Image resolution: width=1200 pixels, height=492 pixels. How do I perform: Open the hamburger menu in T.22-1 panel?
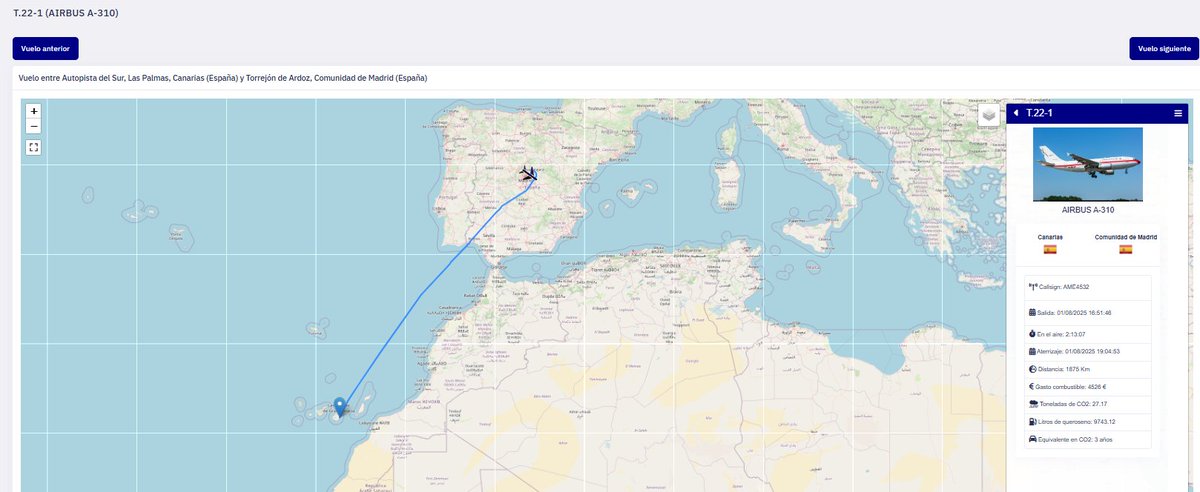coord(1178,113)
